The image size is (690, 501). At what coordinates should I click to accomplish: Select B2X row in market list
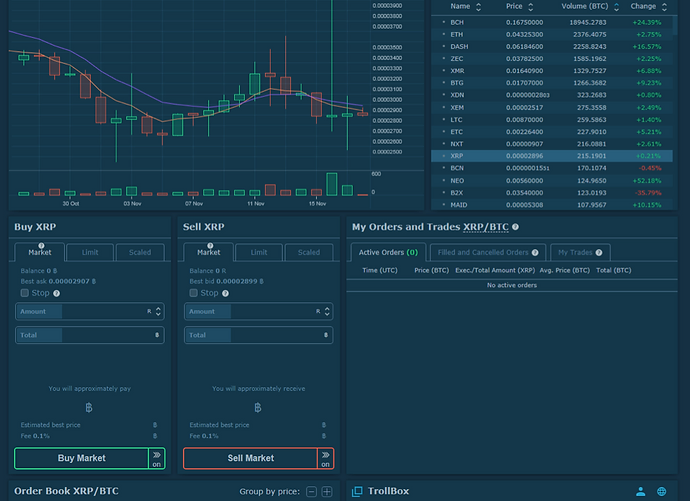coord(552,193)
